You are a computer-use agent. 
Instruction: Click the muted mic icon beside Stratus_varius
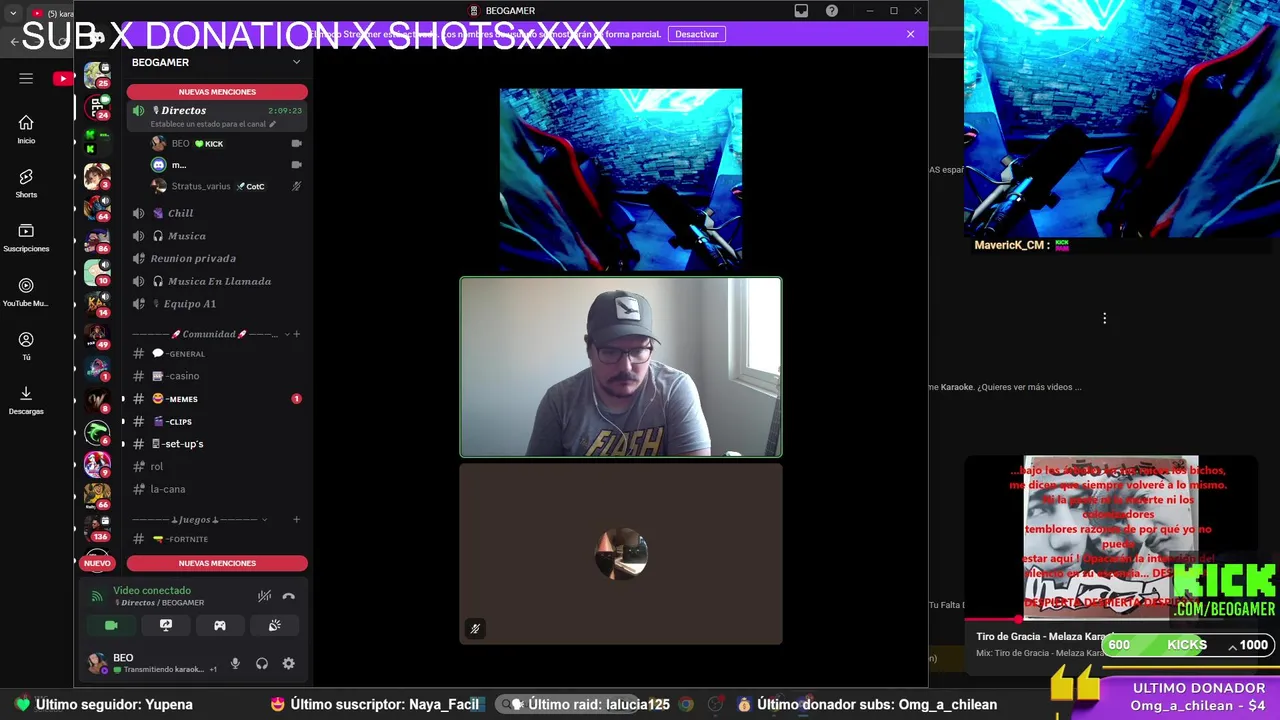296,186
